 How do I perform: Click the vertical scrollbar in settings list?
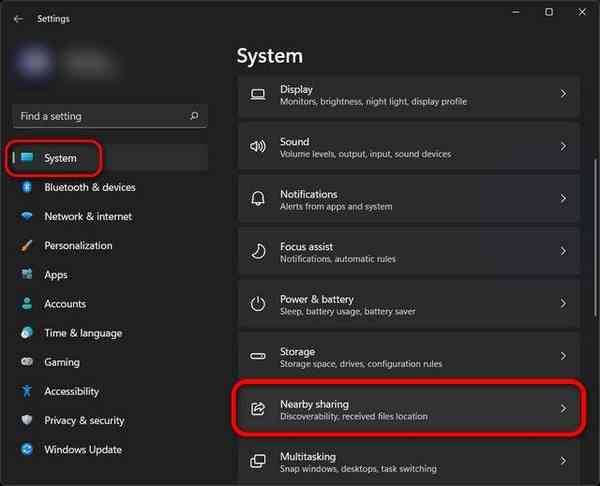(594, 200)
